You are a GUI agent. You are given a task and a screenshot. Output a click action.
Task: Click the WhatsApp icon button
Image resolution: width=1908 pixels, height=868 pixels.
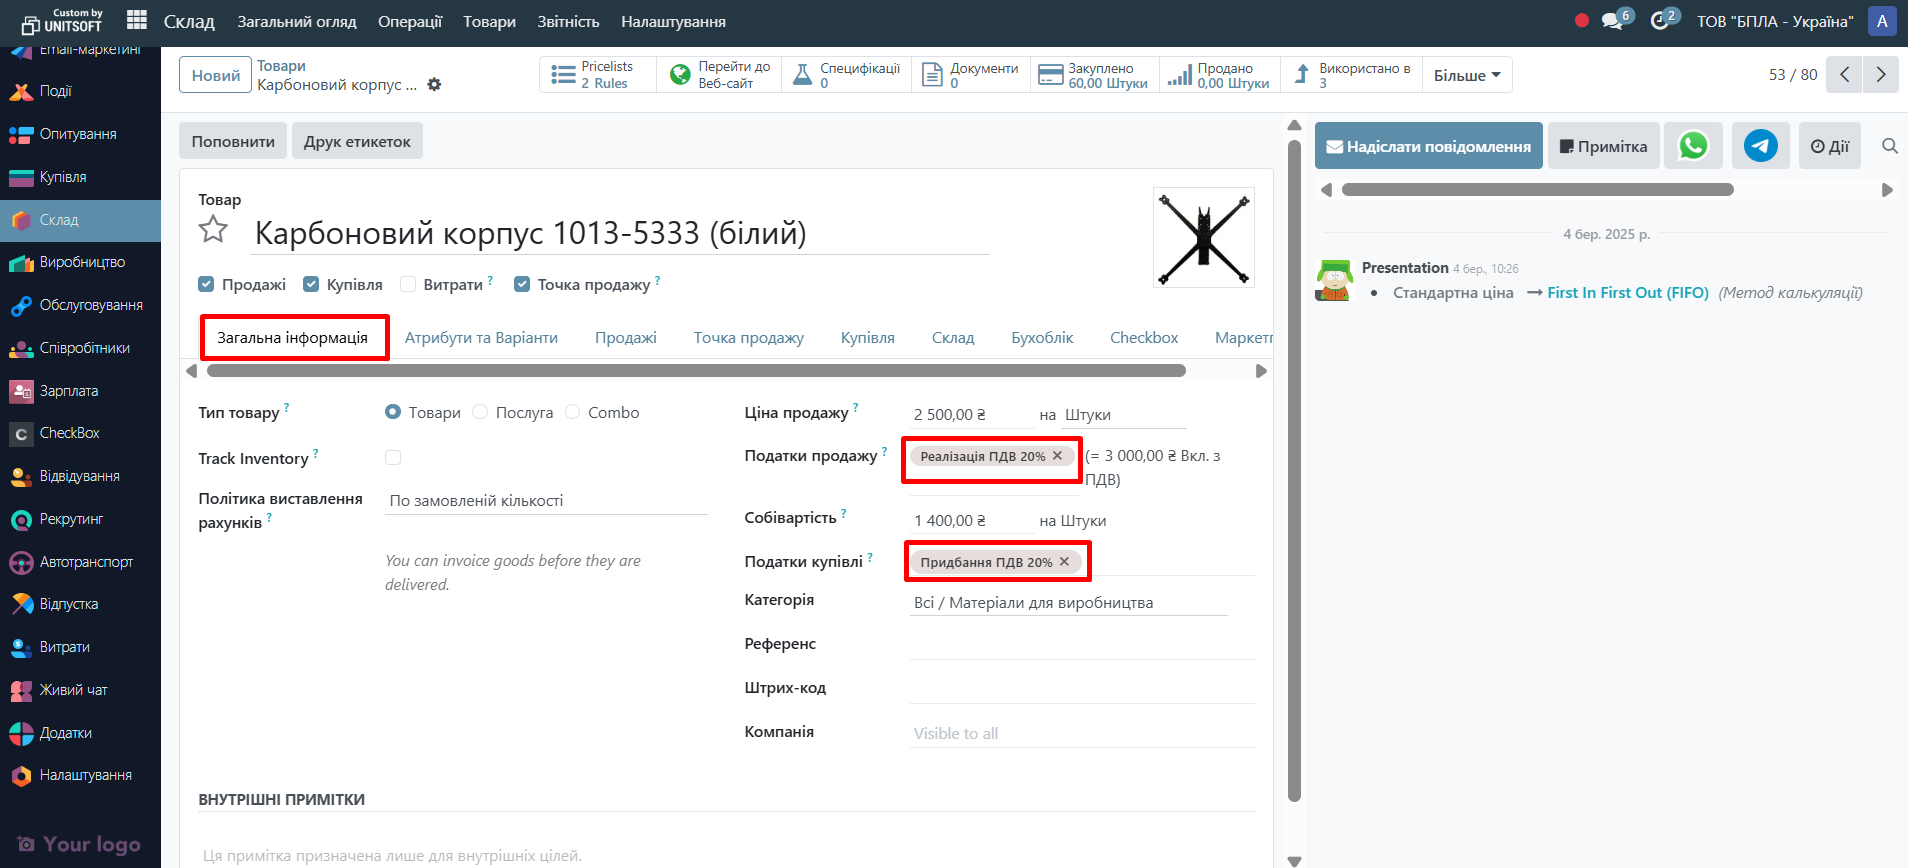[x=1693, y=146]
